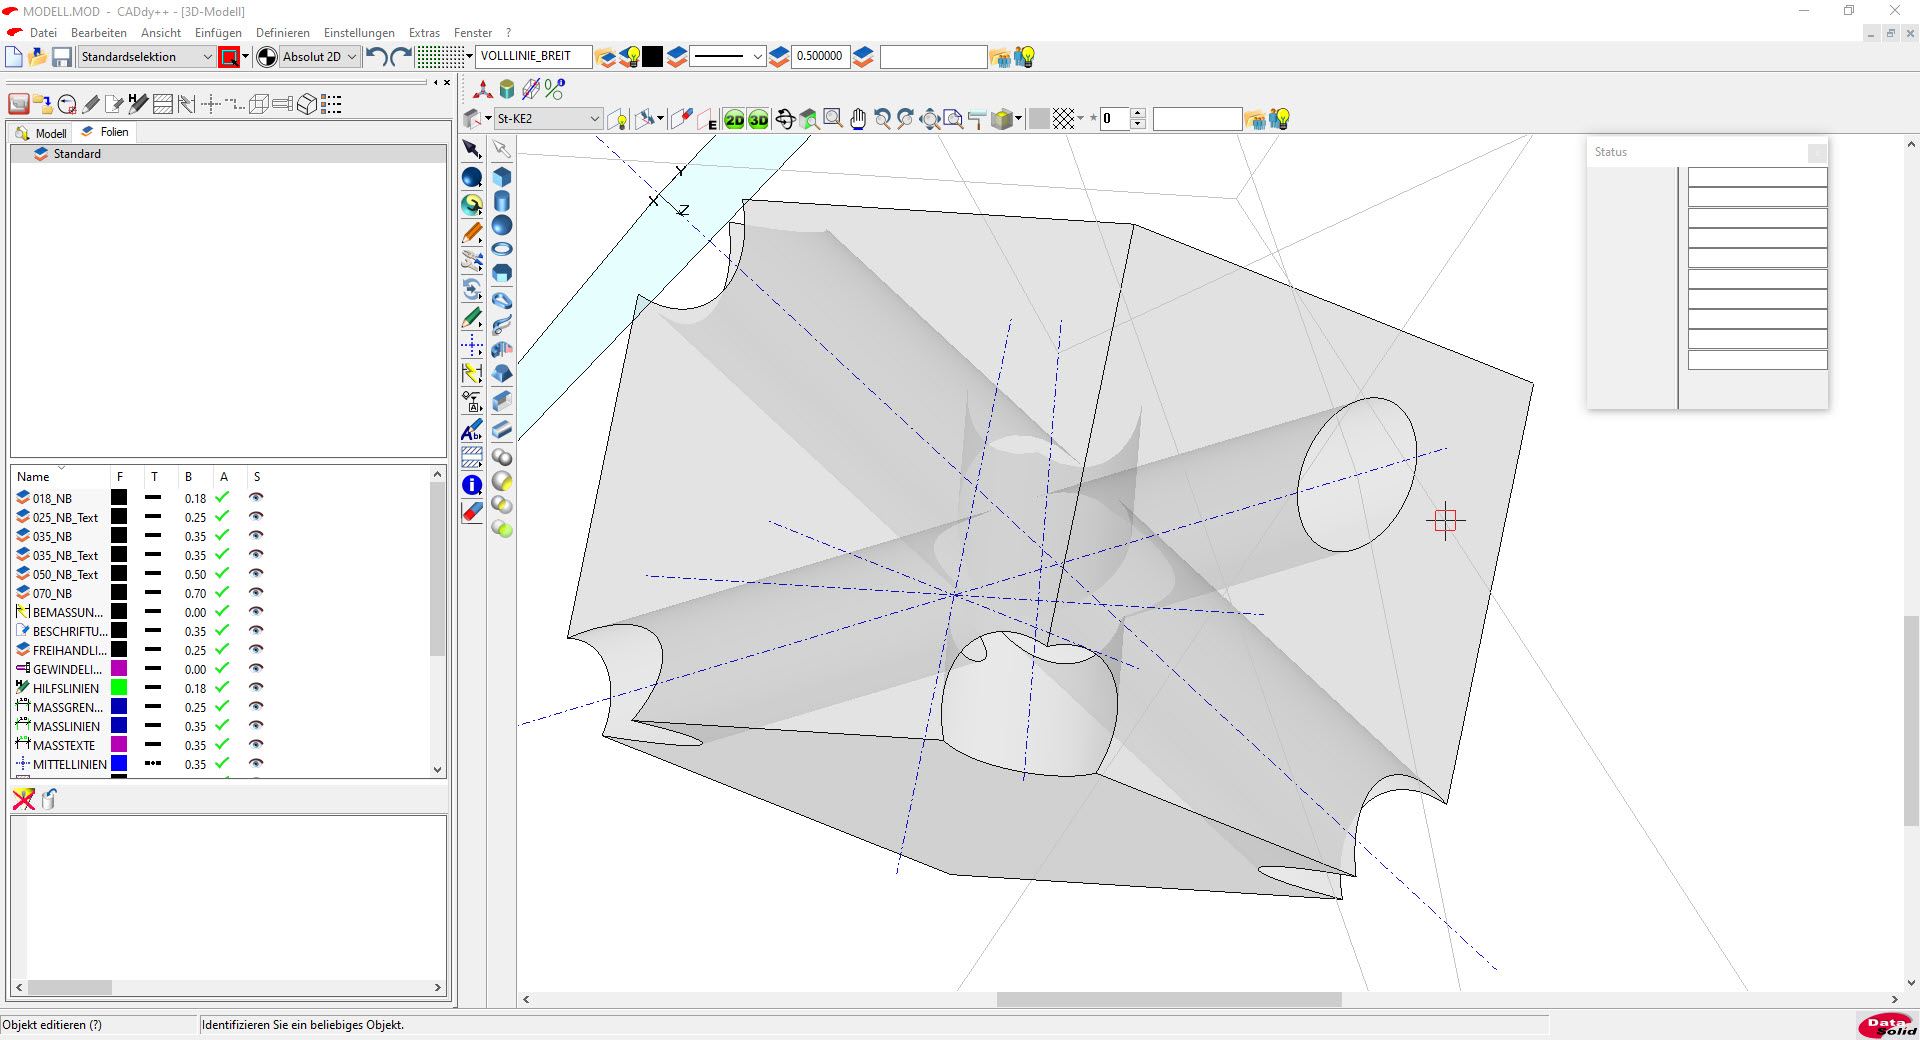
Task: Open the Extras menu
Action: point(424,33)
